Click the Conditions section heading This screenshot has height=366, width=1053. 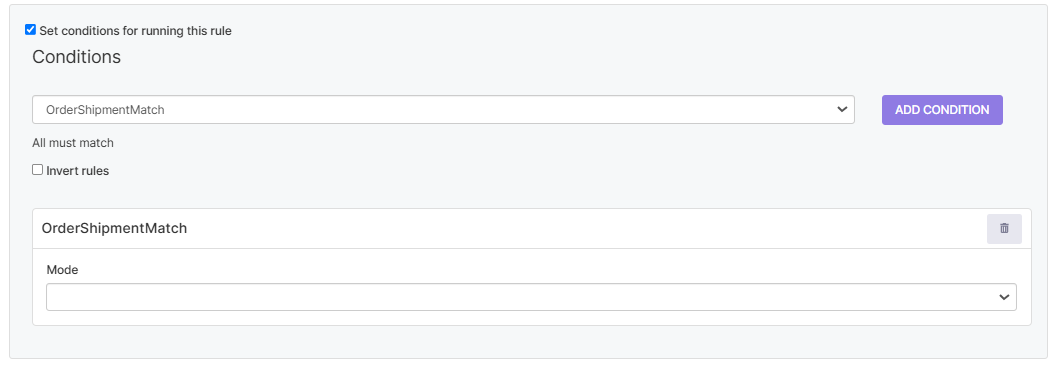point(77,57)
